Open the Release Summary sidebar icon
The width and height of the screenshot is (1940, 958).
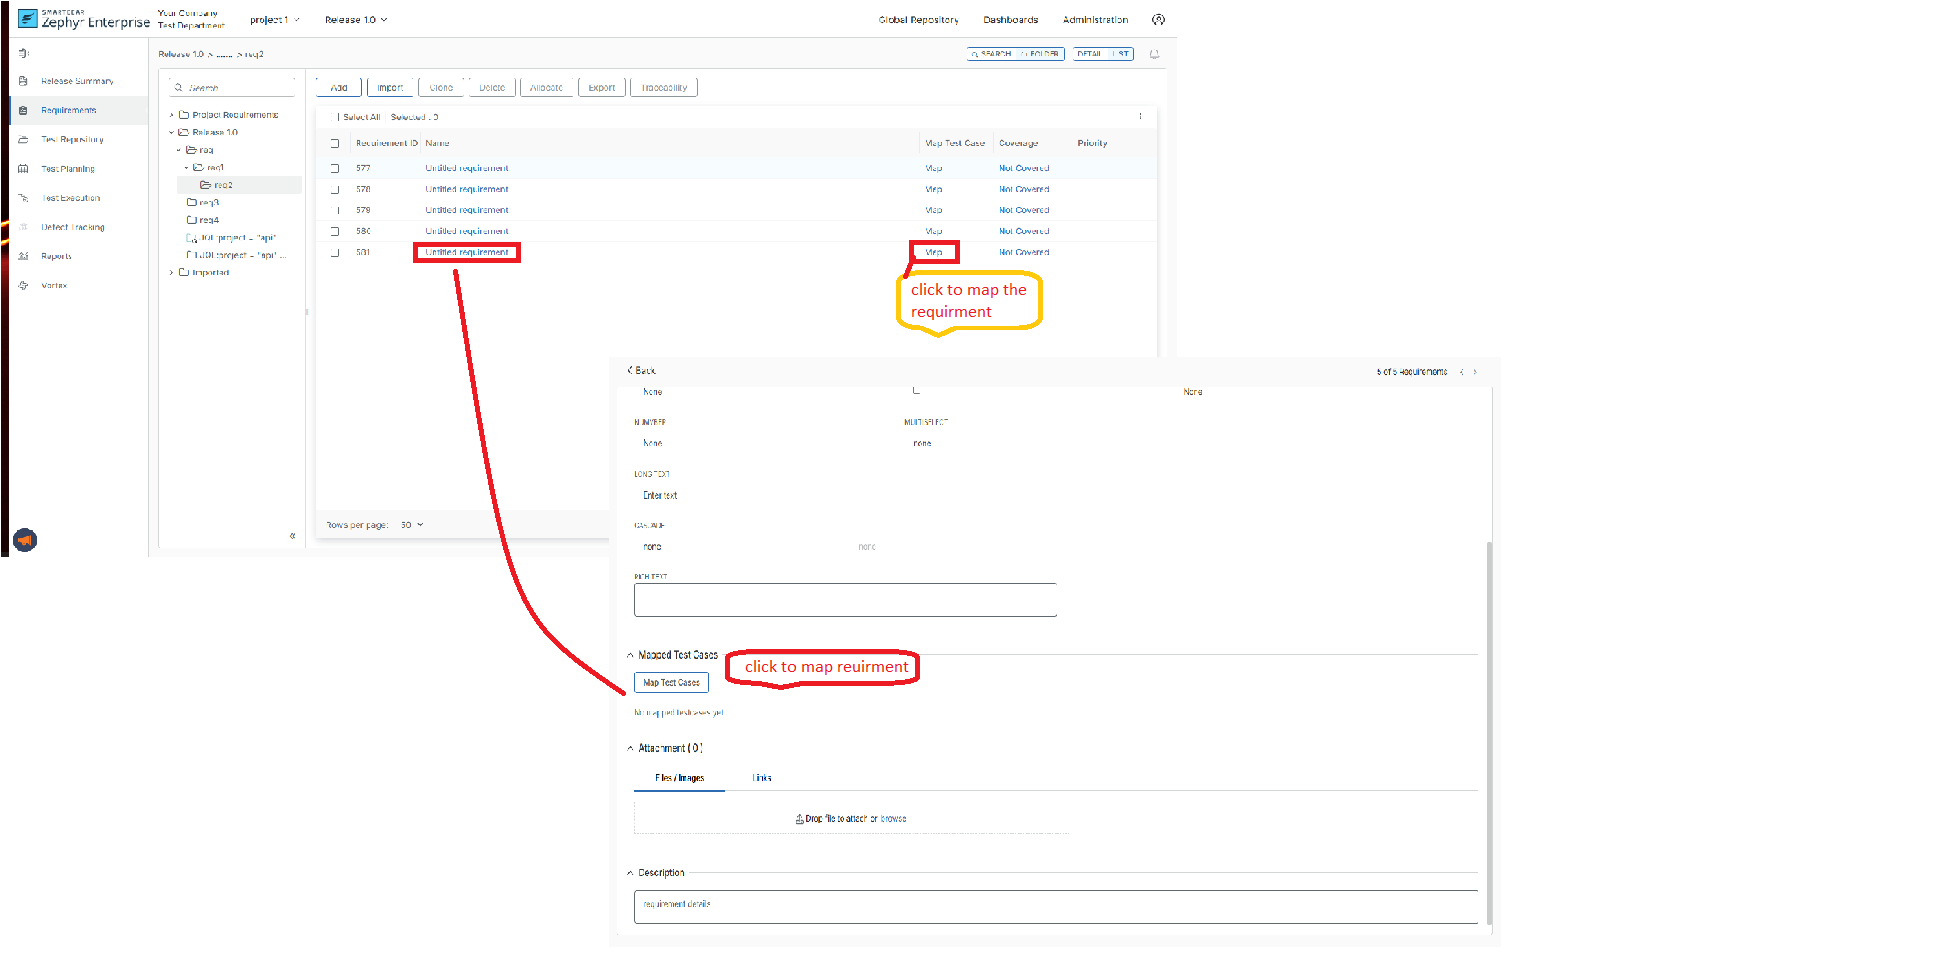tap(23, 81)
